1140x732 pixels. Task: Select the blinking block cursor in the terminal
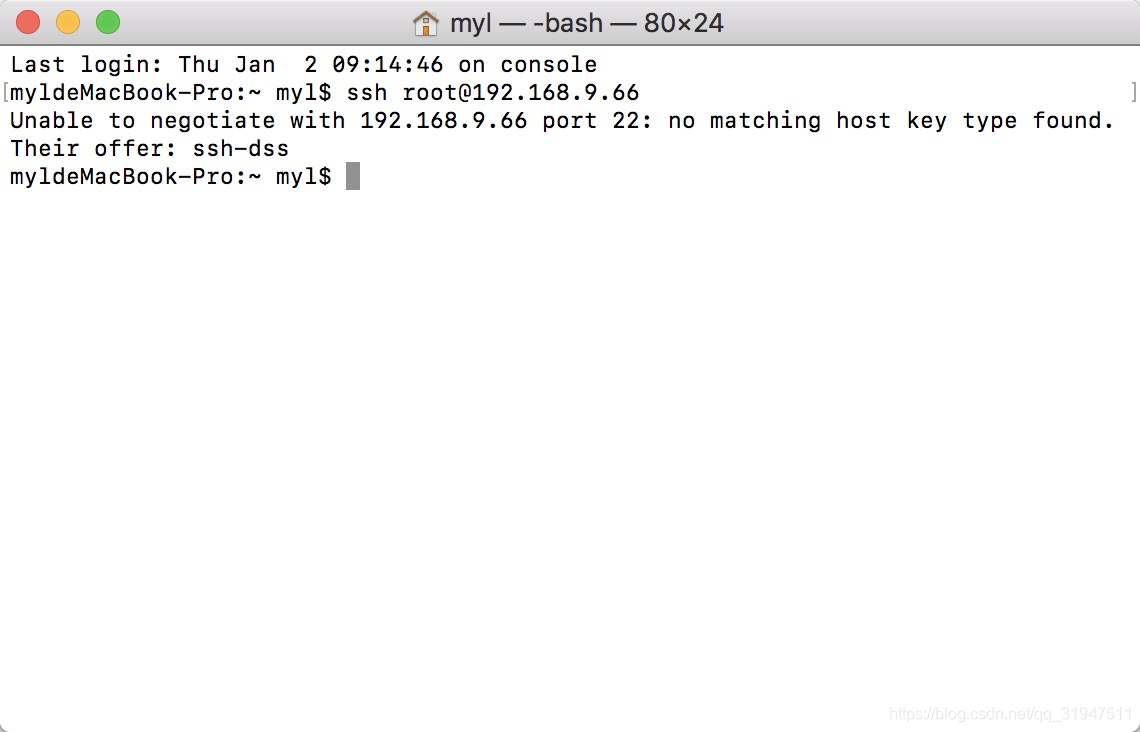(x=353, y=175)
